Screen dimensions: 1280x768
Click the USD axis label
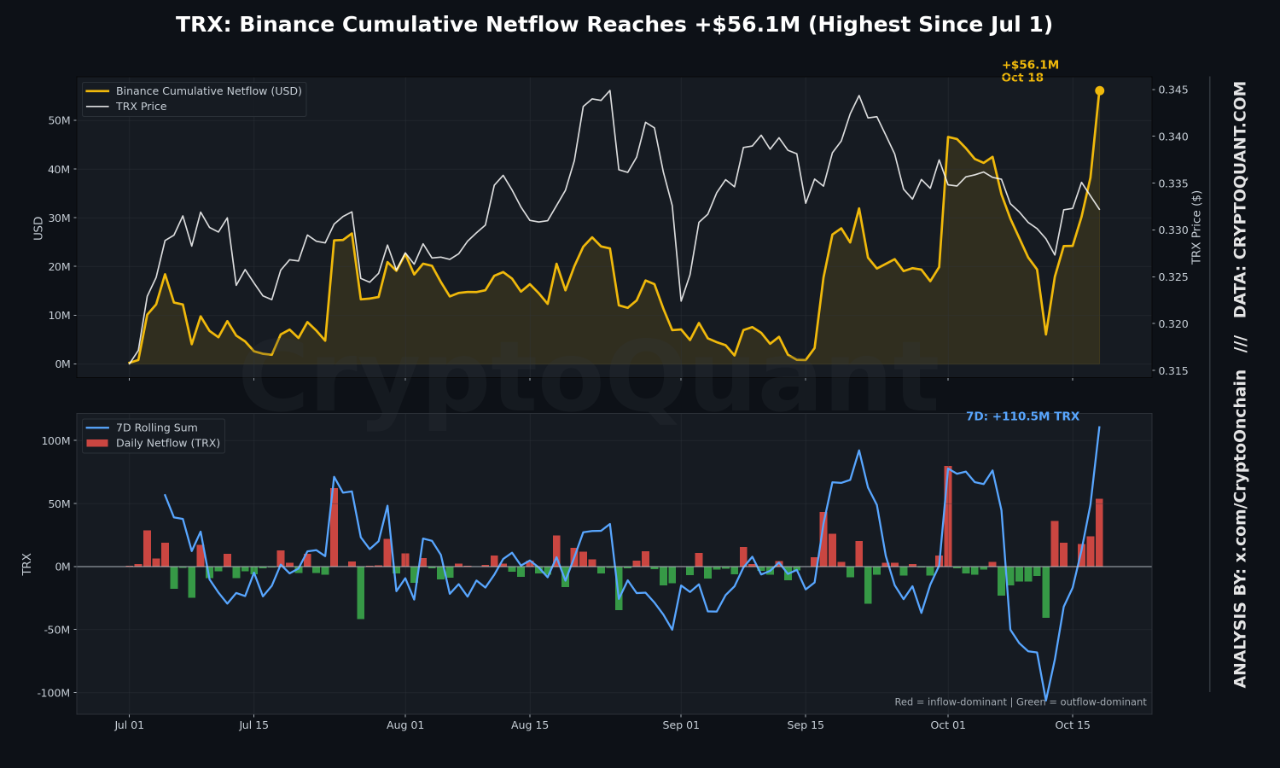38,228
